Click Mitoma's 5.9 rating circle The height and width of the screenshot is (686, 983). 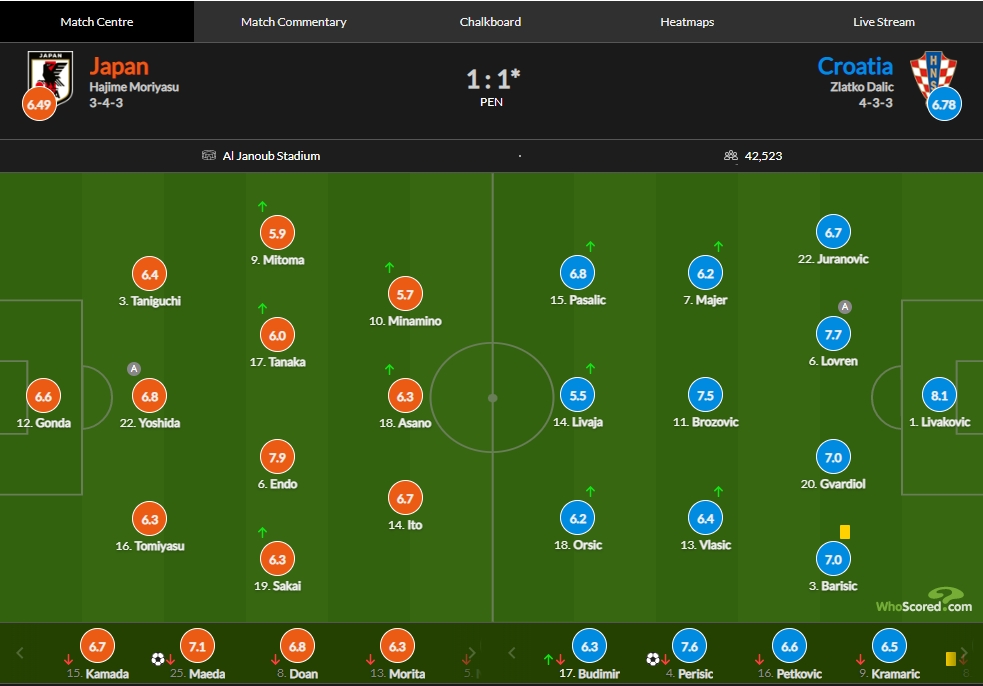tap(277, 233)
